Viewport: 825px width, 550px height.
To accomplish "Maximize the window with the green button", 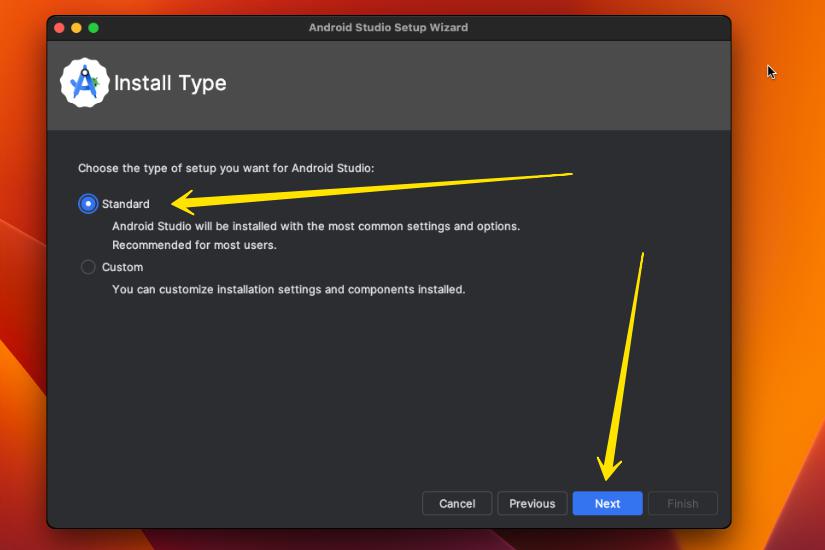I will point(94,28).
